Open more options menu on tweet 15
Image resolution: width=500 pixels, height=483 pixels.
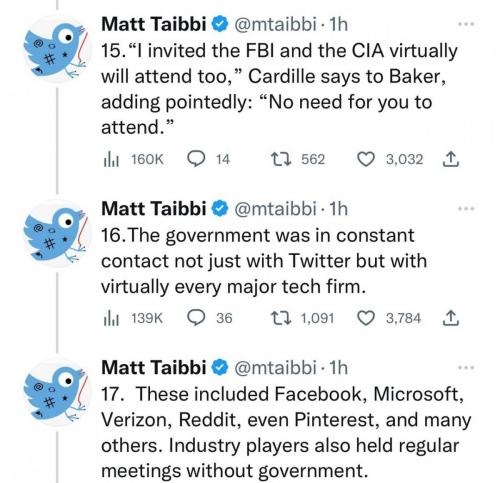tap(466, 24)
